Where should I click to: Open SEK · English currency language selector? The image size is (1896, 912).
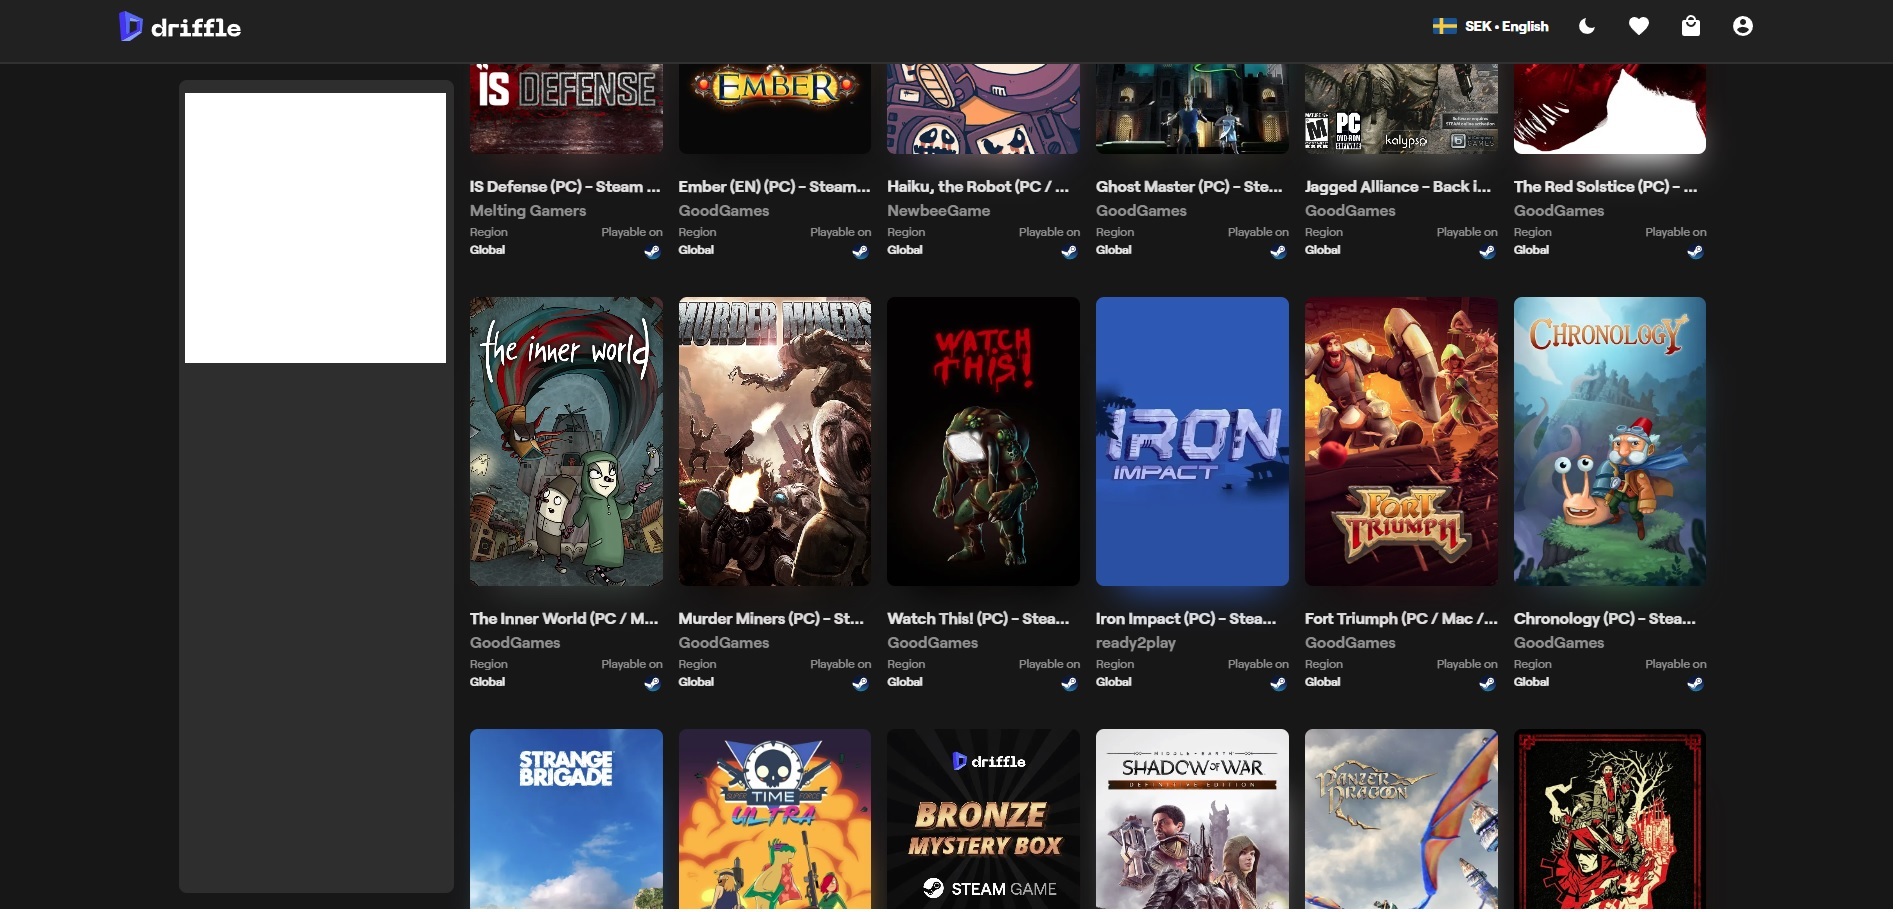point(1491,27)
